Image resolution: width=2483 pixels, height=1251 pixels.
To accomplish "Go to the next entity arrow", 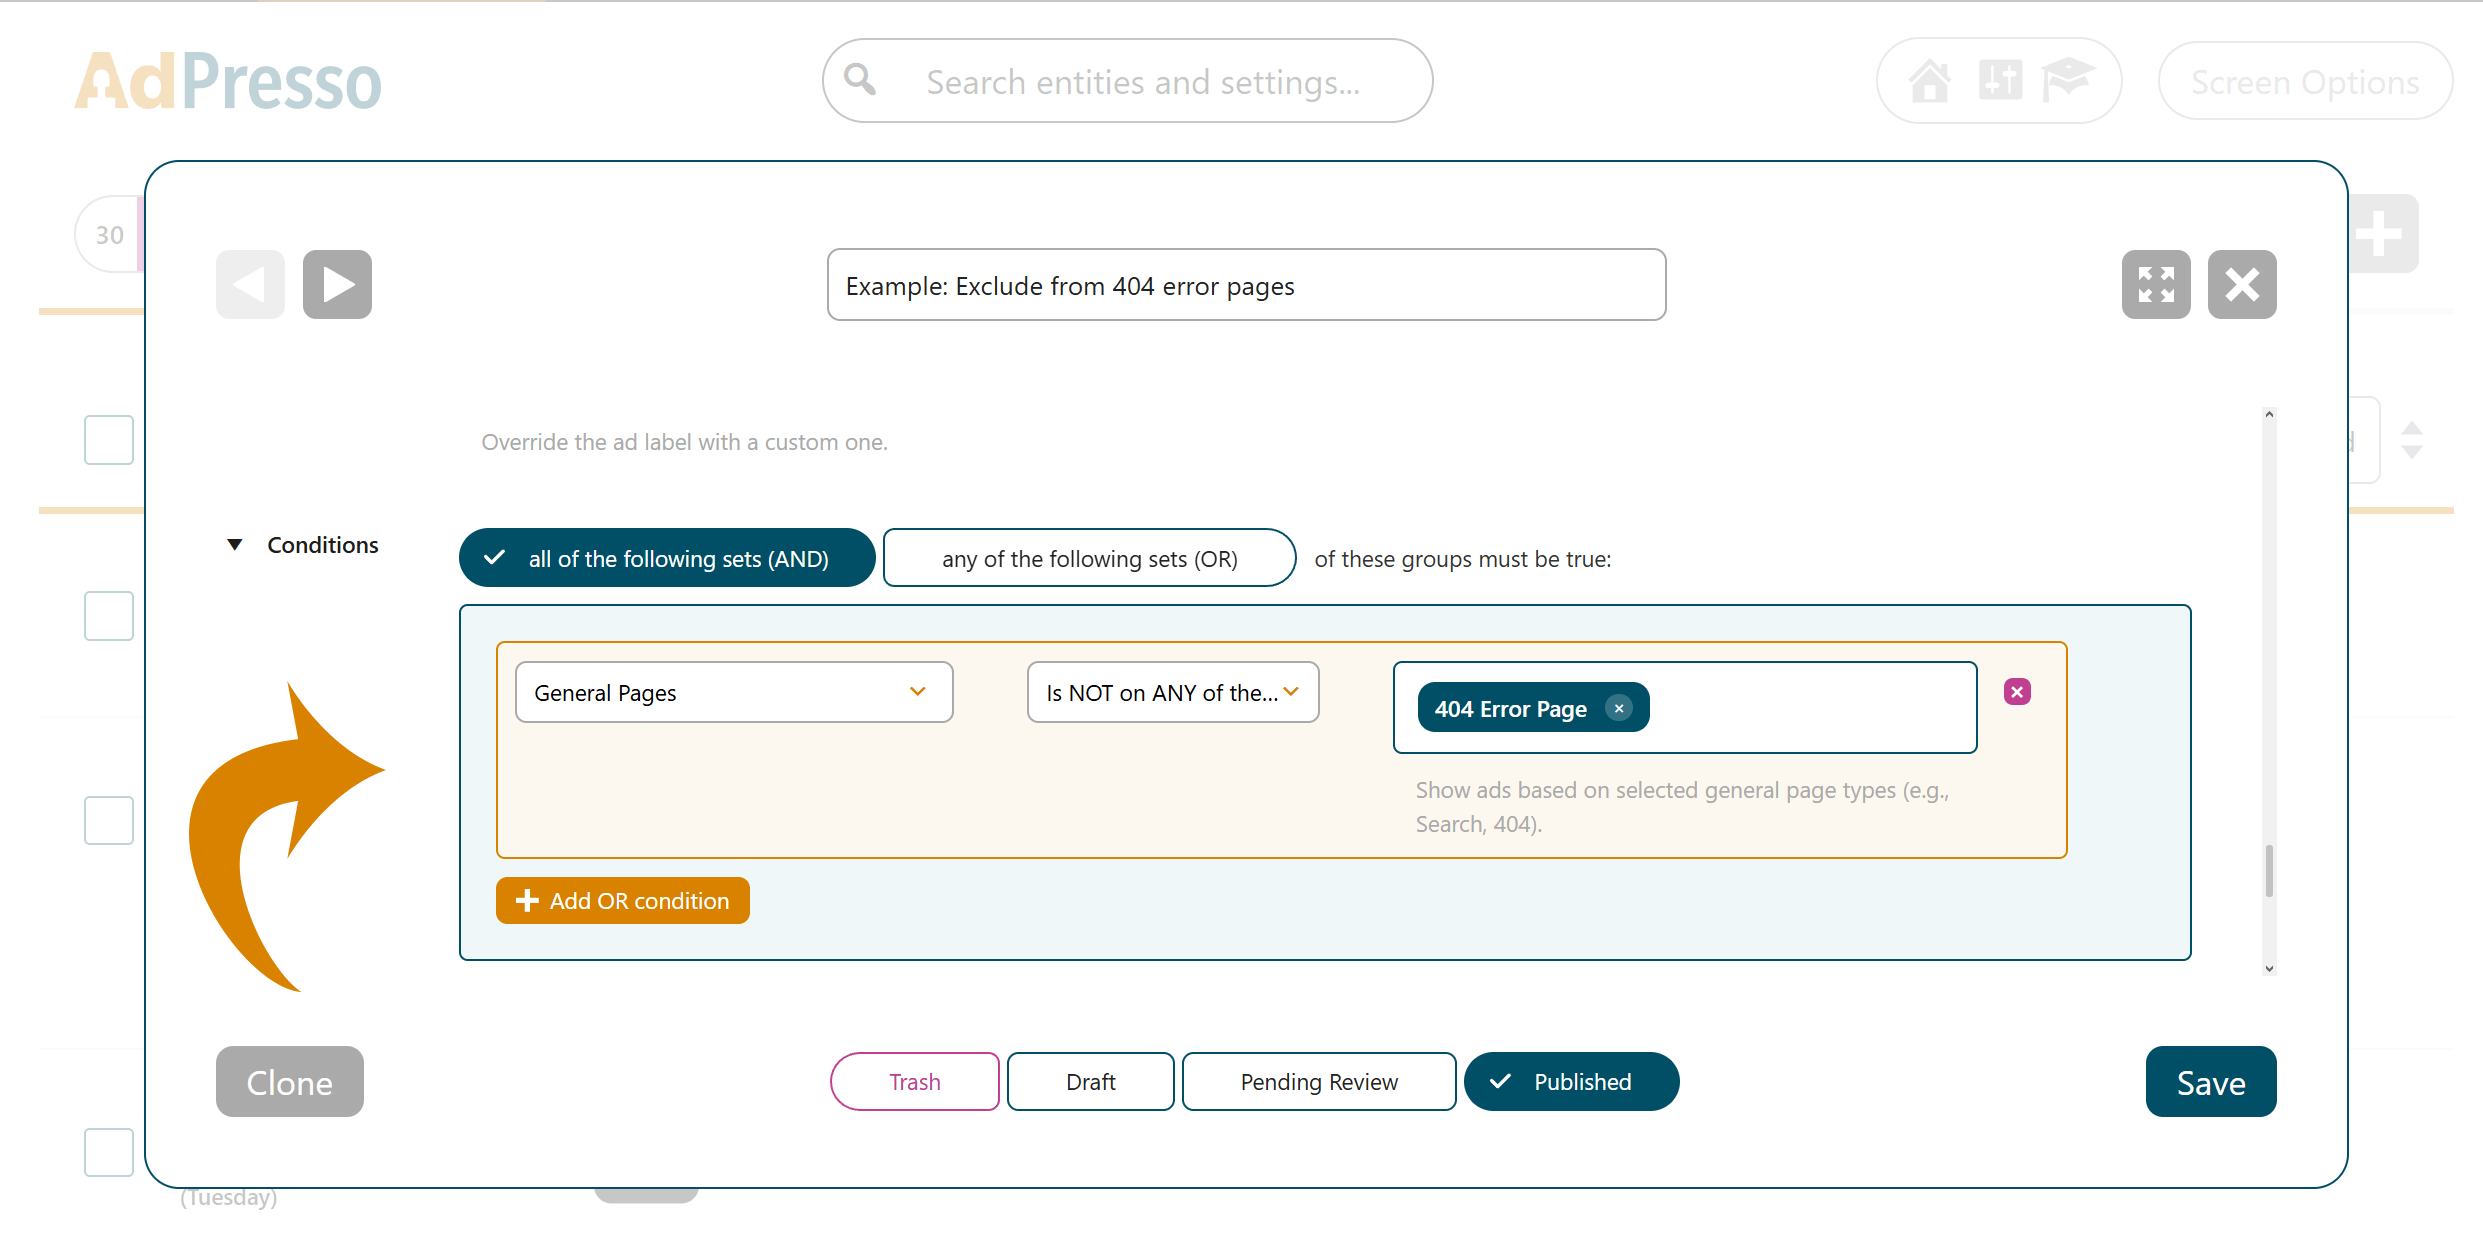I will point(337,285).
